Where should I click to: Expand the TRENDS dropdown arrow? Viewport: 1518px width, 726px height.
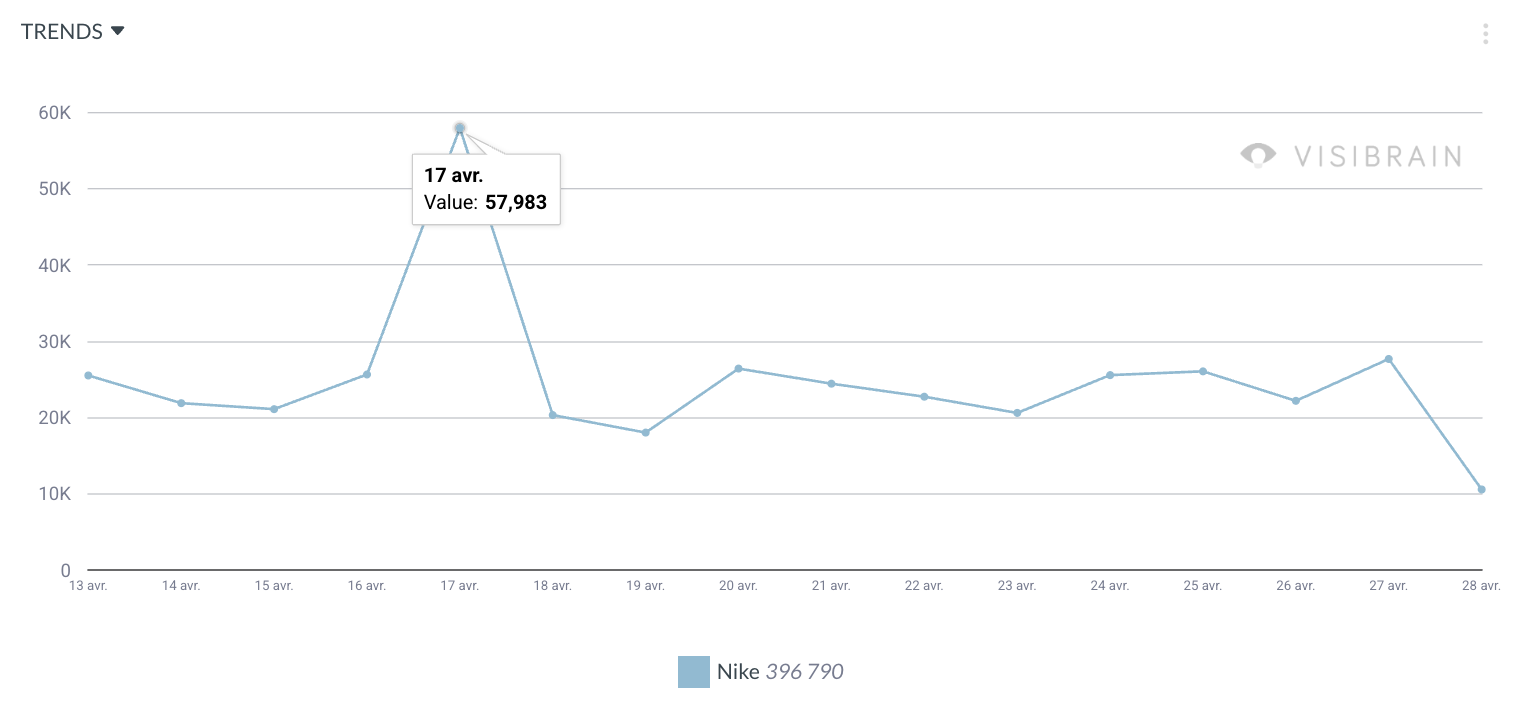[117, 31]
